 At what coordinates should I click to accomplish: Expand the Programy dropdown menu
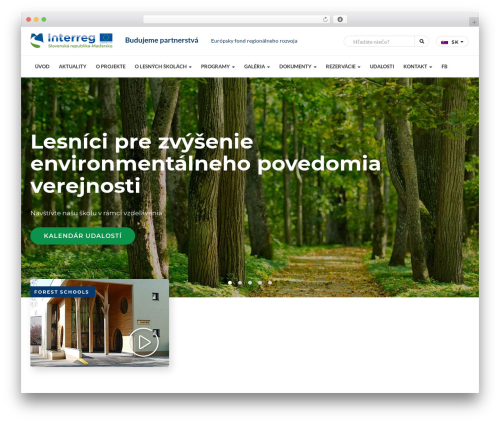click(218, 67)
